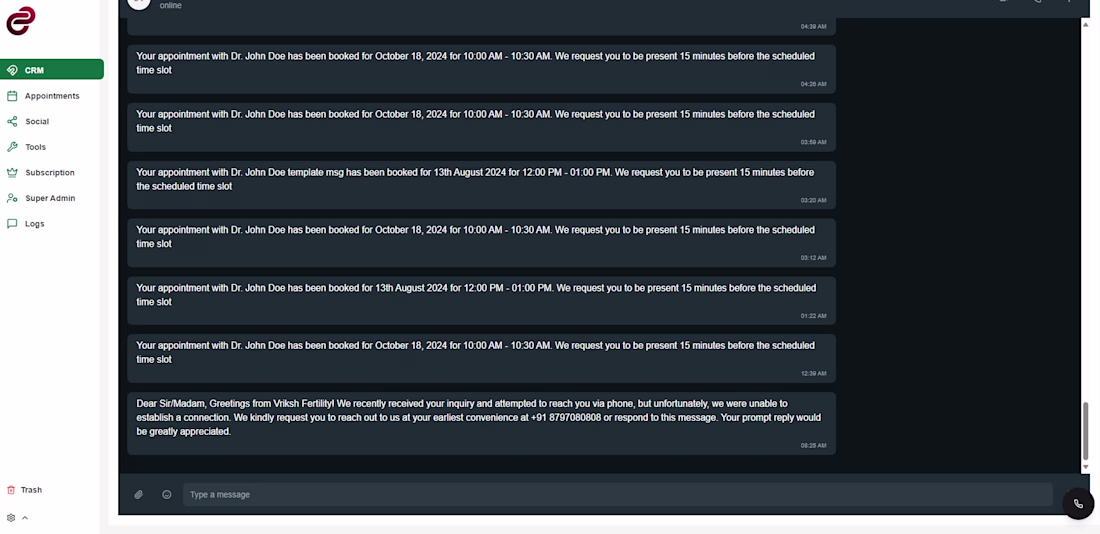
Task: Click the paperclip attachment icon
Action: [139, 495]
